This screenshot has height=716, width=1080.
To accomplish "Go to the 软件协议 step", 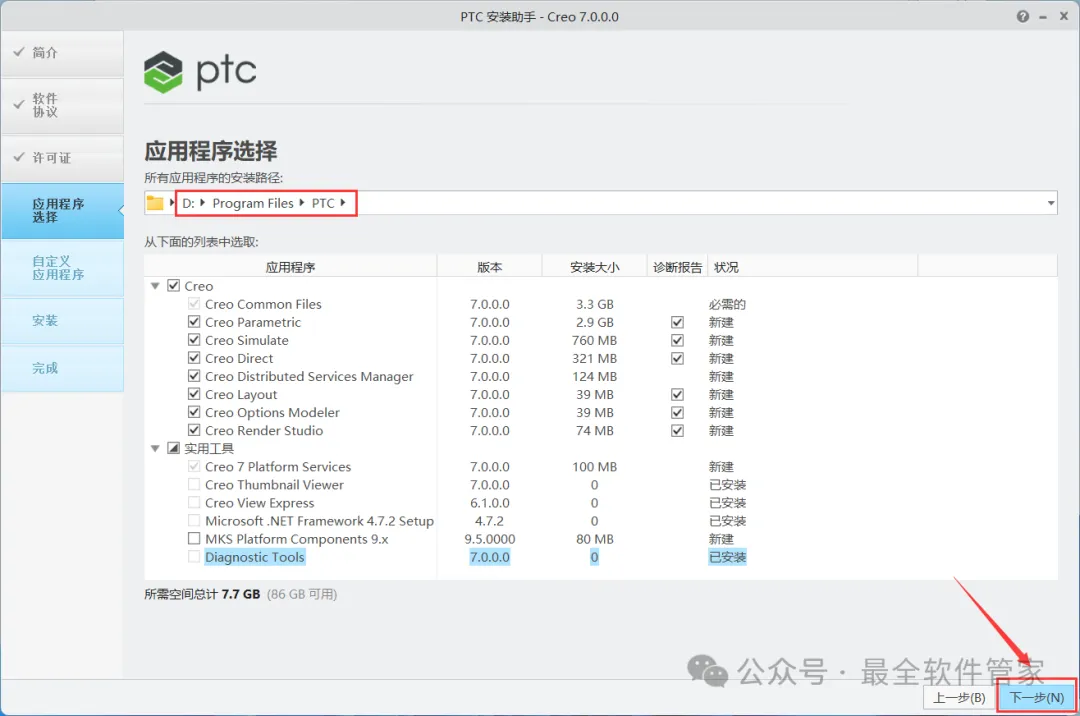I will [63, 105].
